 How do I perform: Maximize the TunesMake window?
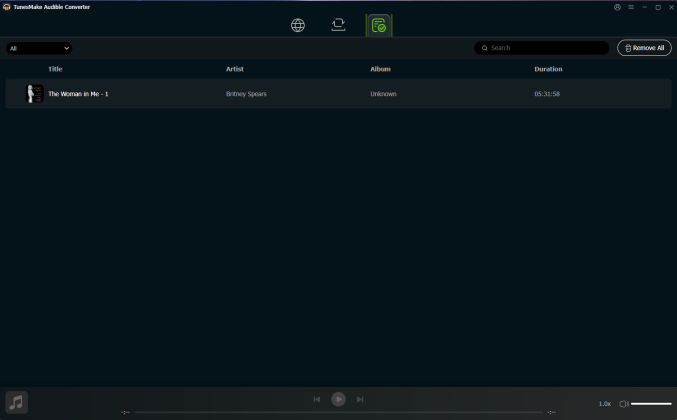coord(658,7)
